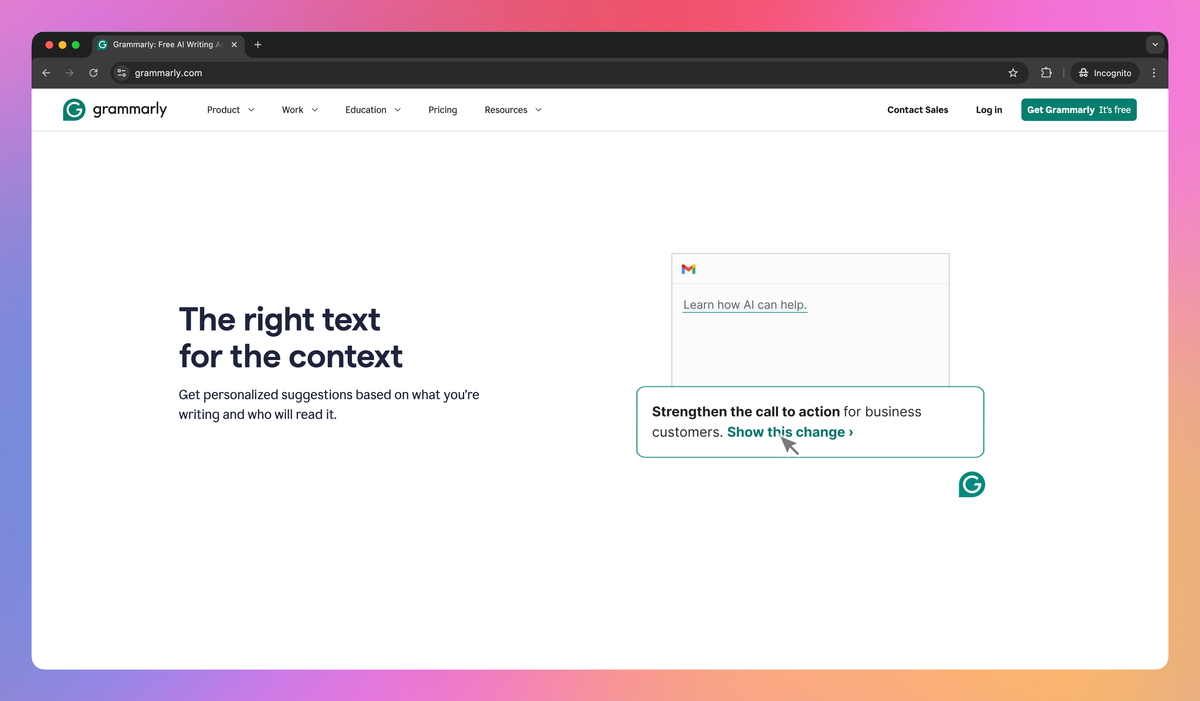Expand the Resources menu

(x=513, y=110)
